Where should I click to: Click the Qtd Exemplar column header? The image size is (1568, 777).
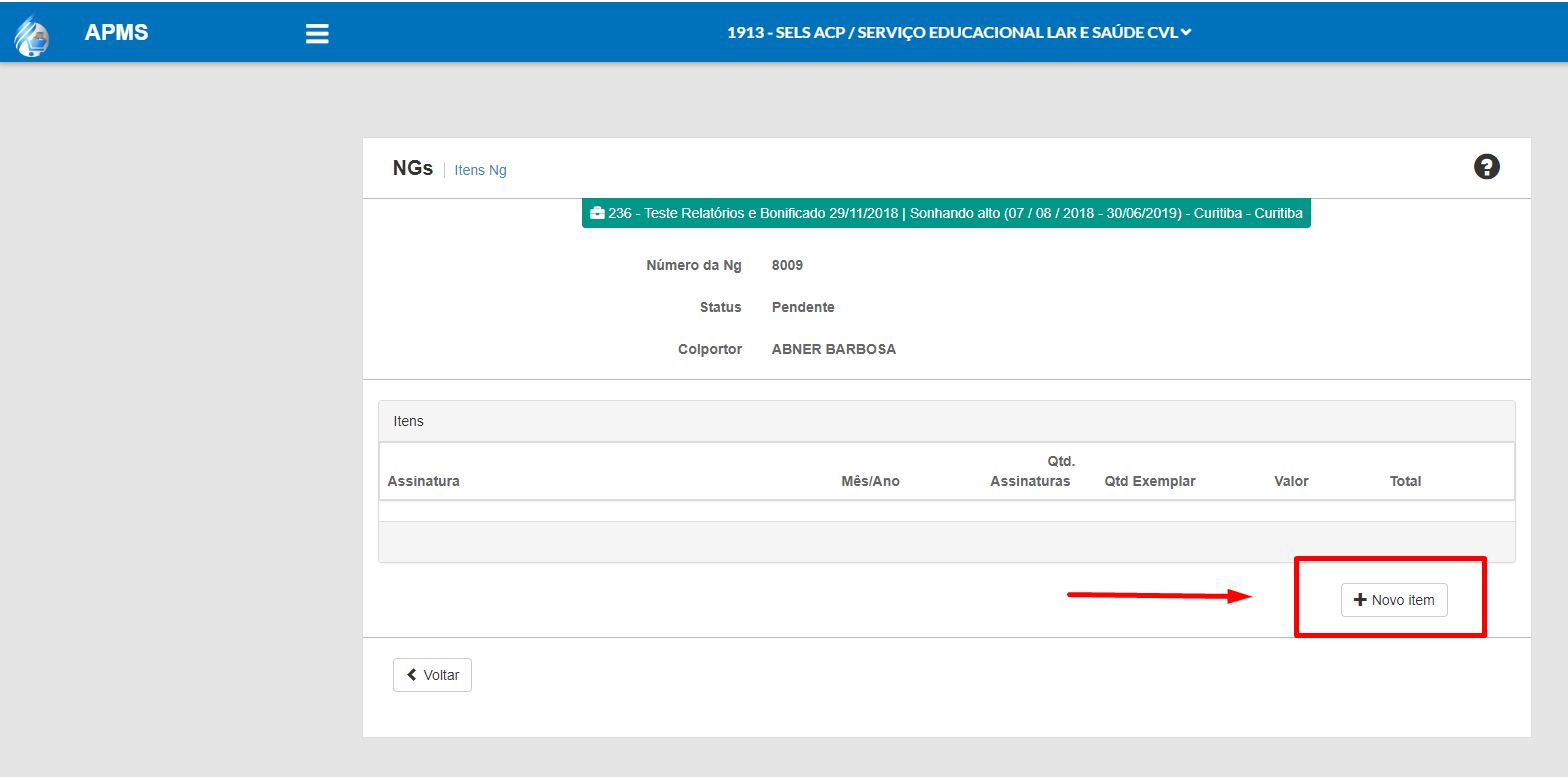click(x=1150, y=481)
